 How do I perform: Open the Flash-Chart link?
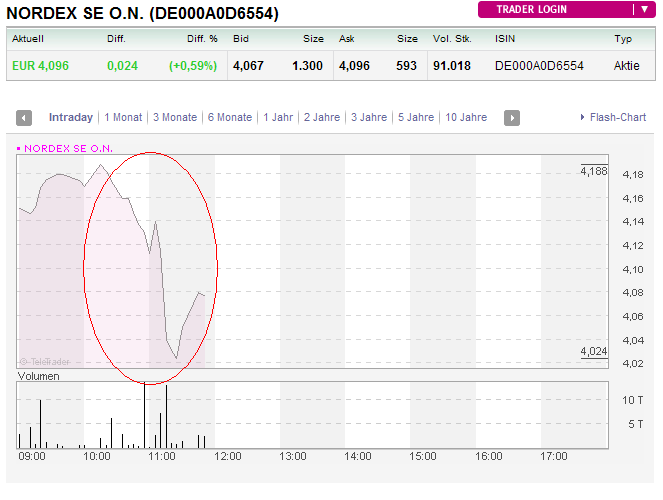pyautogui.click(x=613, y=118)
